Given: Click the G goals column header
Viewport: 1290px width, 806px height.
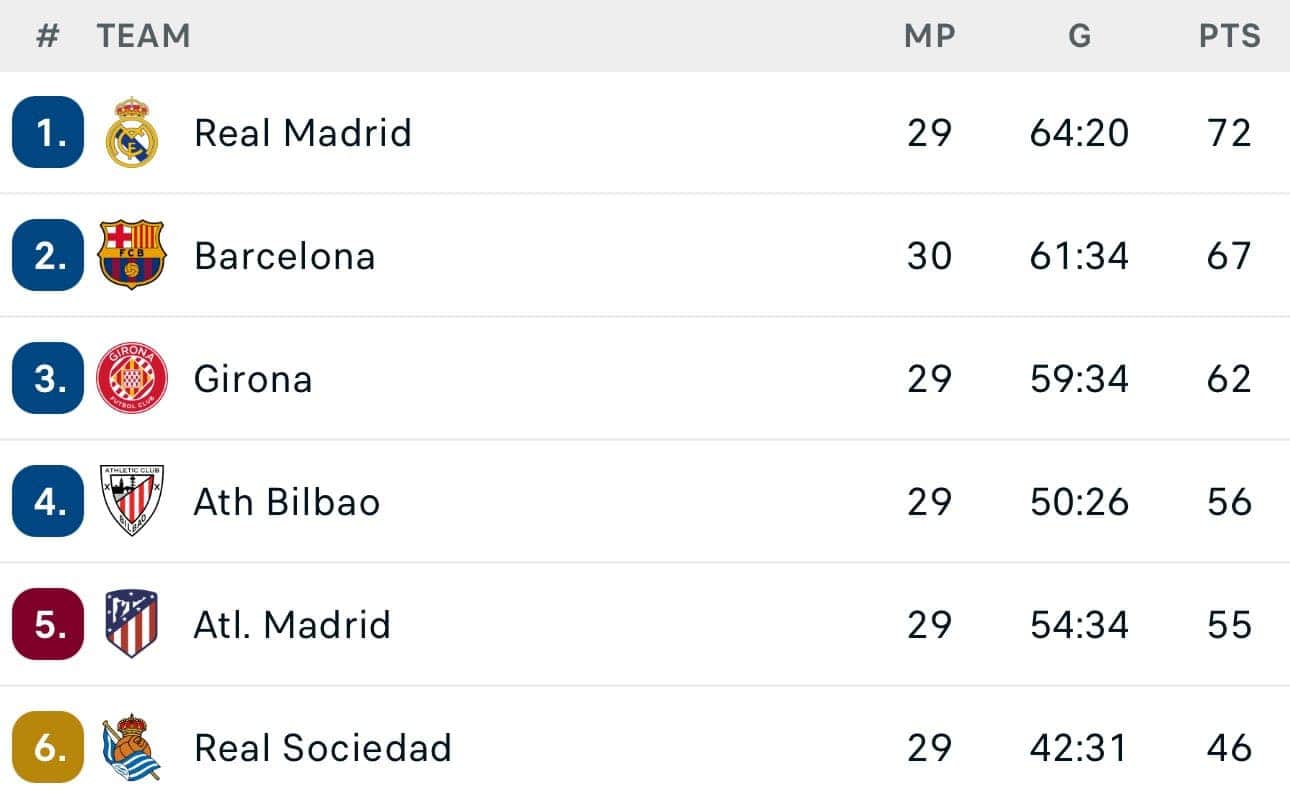Looking at the screenshot, I should [x=1079, y=37].
